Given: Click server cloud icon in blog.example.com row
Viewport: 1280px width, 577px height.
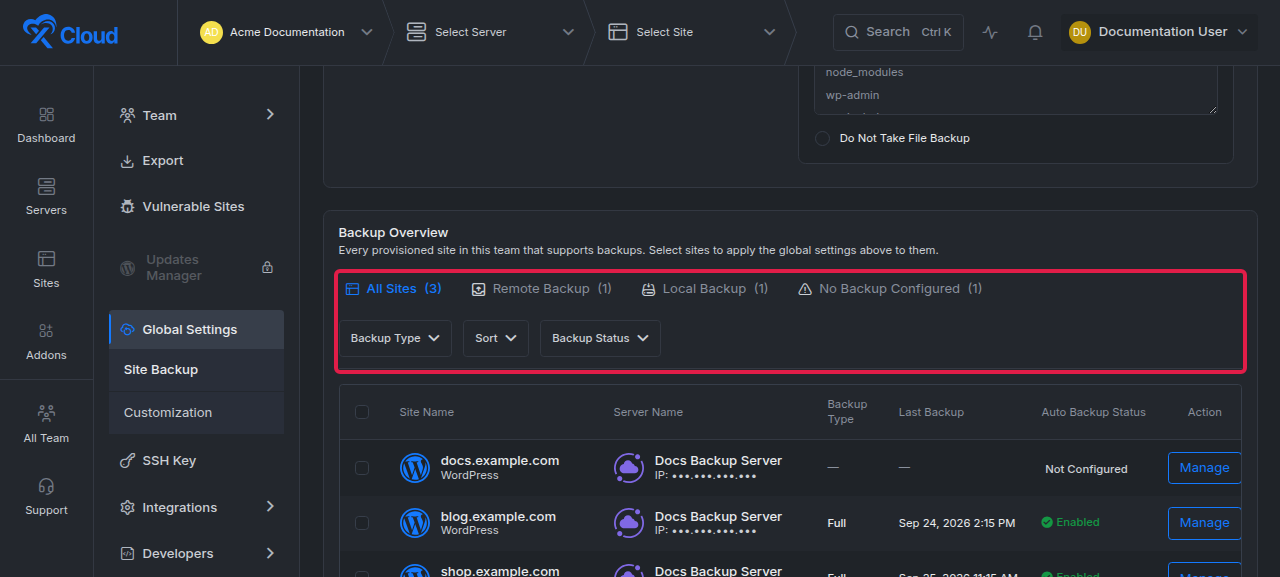Looking at the screenshot, I should click(629, 523).
